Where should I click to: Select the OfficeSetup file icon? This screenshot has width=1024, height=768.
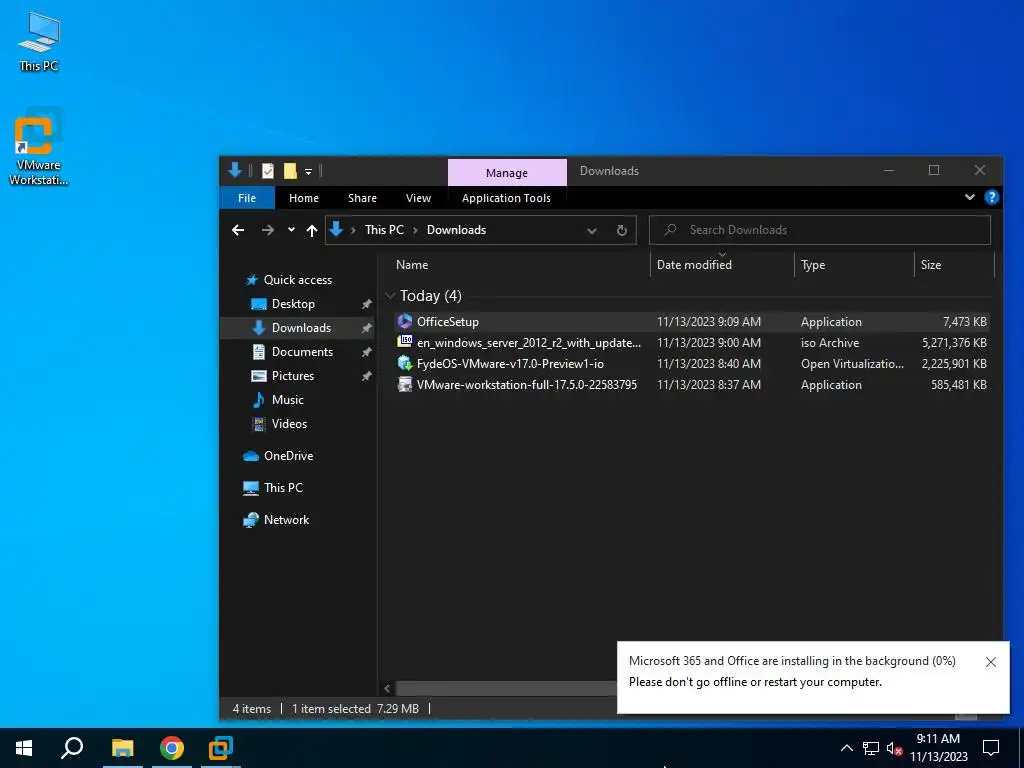(405, 321)
